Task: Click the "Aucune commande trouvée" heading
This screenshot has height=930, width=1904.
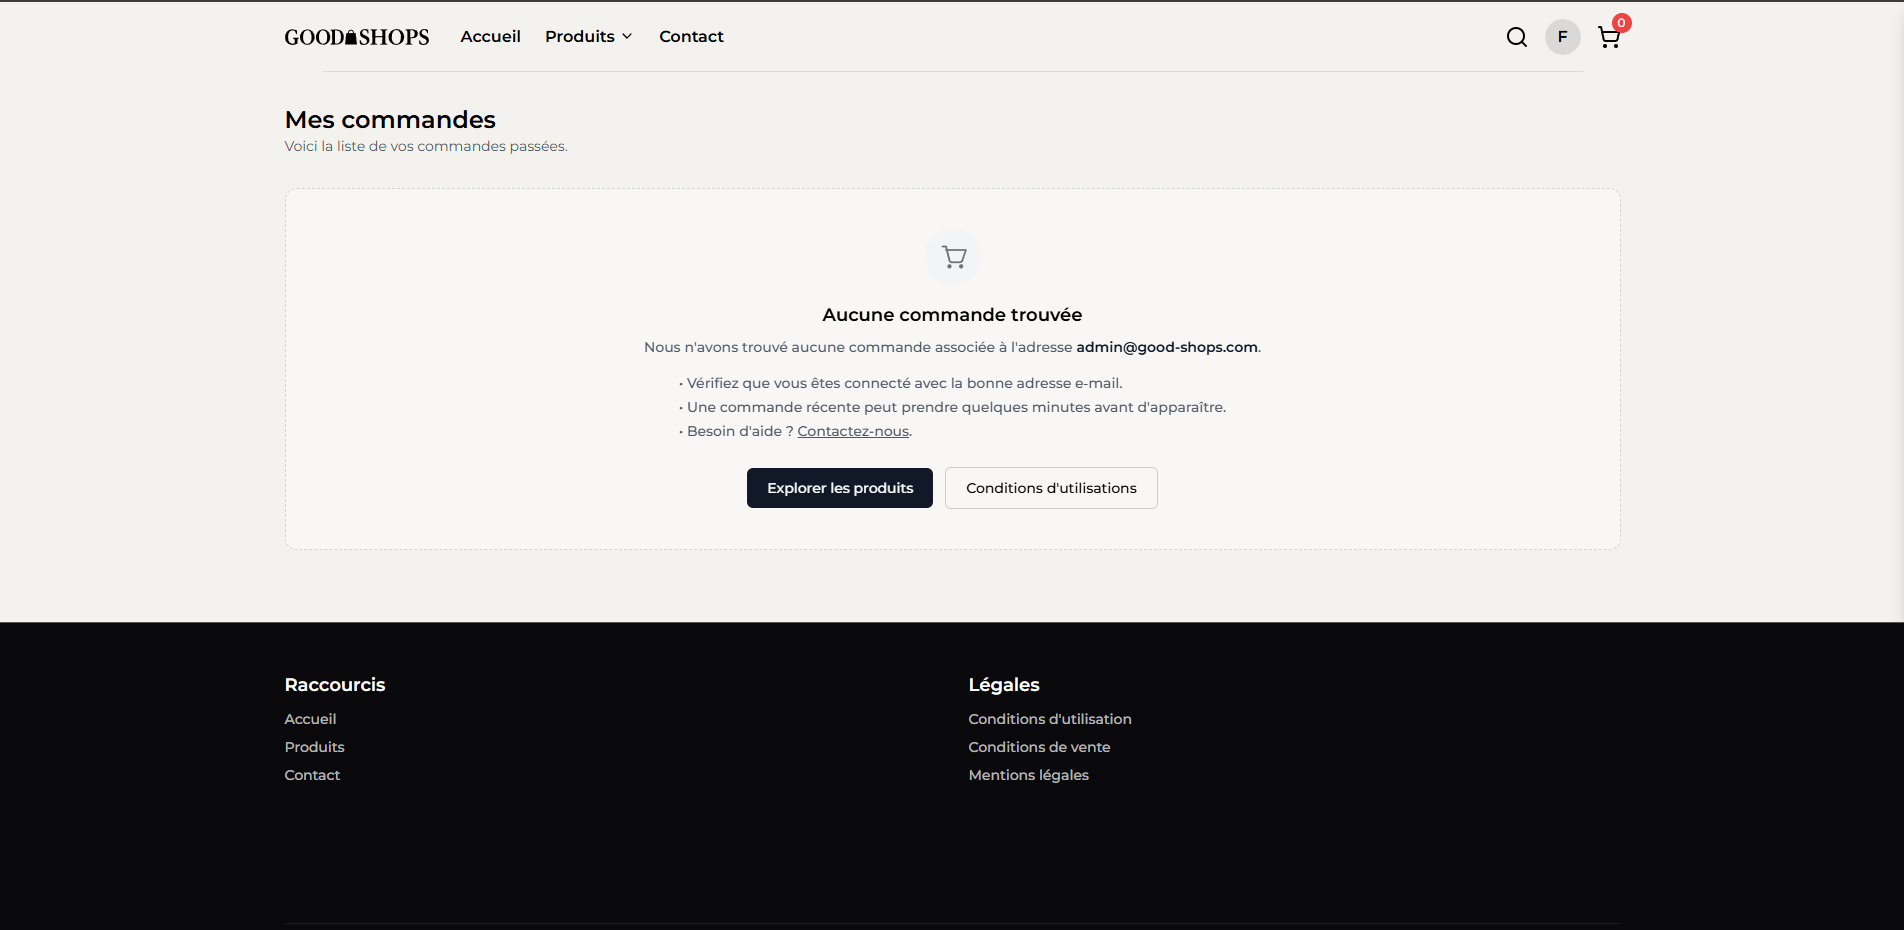Action: tap(952, 315)
